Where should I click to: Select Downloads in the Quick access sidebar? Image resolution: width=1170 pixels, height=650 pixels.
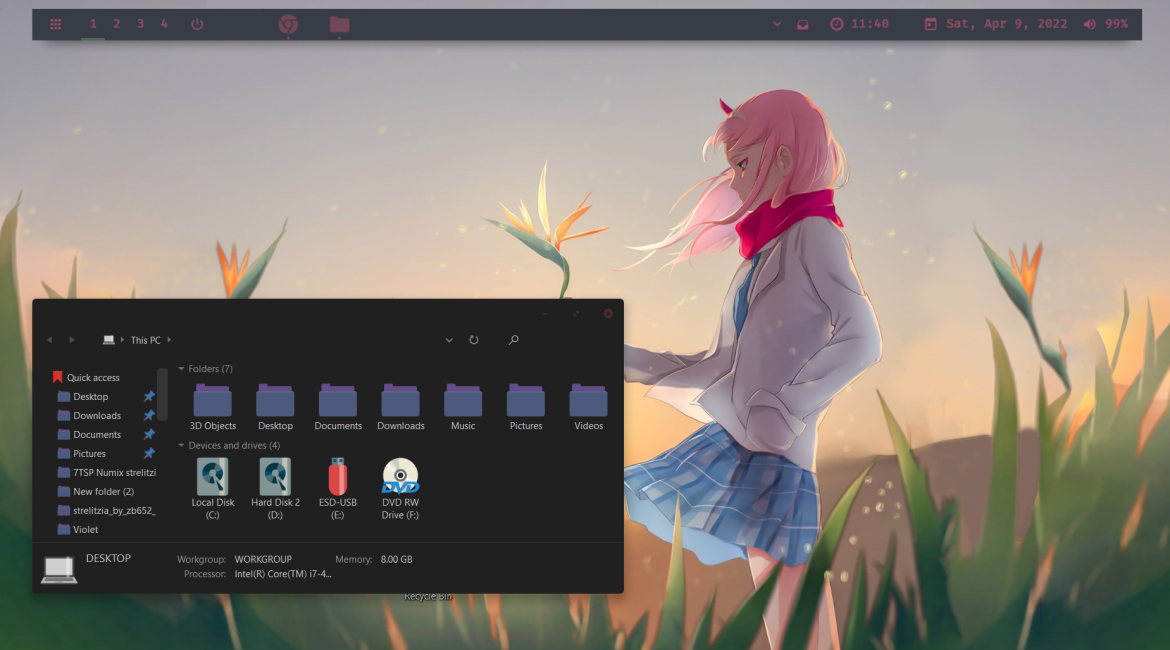coord(97,416)
